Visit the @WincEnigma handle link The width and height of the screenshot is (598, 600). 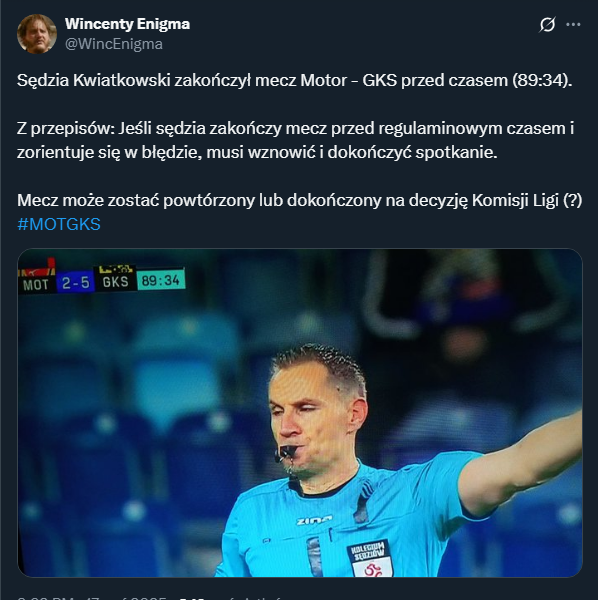(x=114, y=44)
